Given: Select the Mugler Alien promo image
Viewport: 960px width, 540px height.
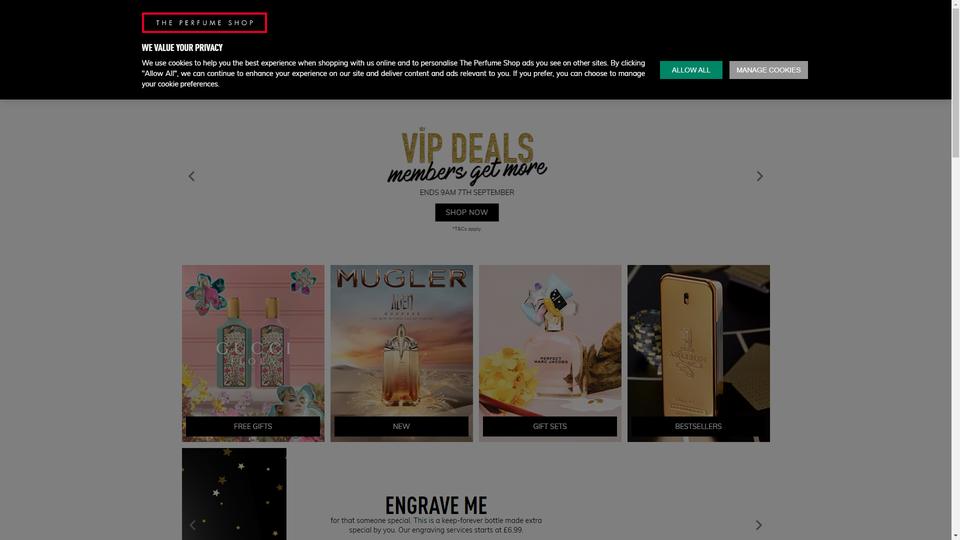Looking at the screenshot, I should pyautogui.click(x=402, y=340).
